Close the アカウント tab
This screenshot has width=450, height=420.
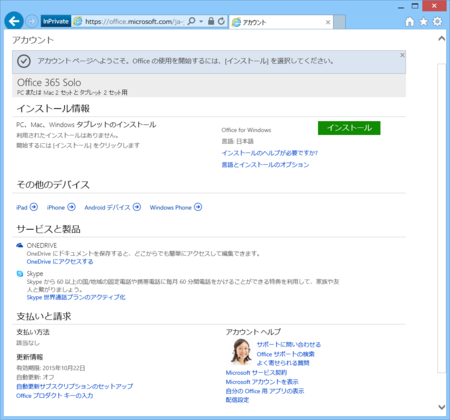(x=328, y=22)
